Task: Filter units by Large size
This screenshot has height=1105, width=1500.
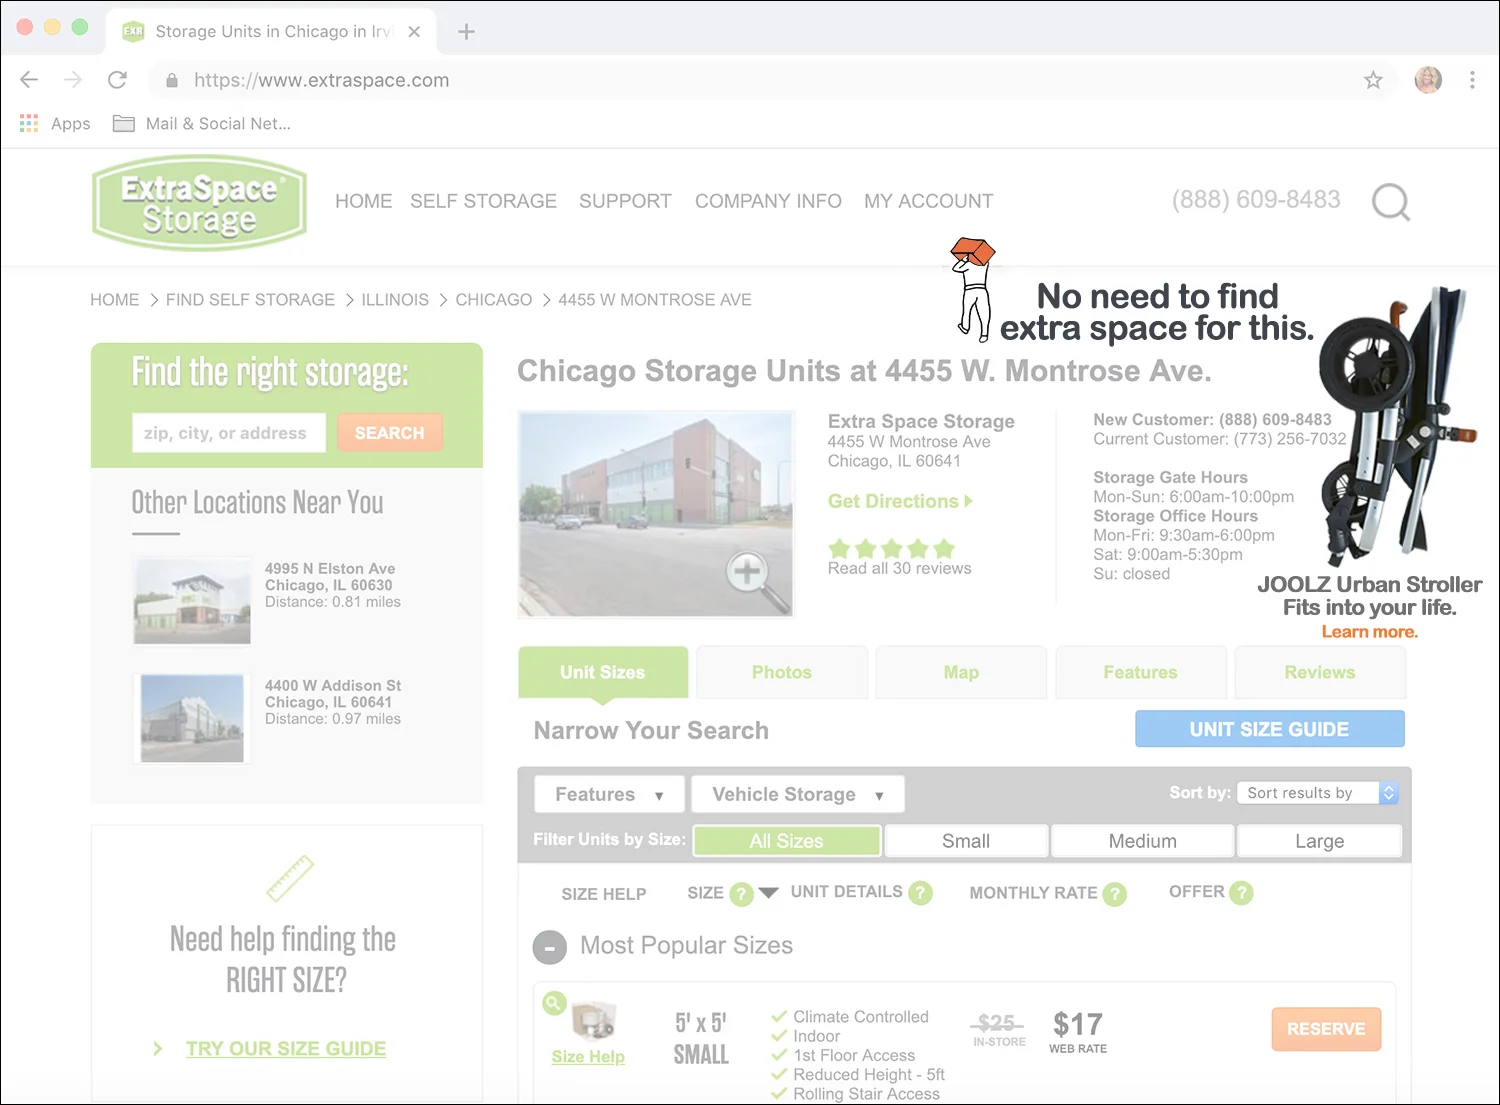Action: tap(1319, 841)
